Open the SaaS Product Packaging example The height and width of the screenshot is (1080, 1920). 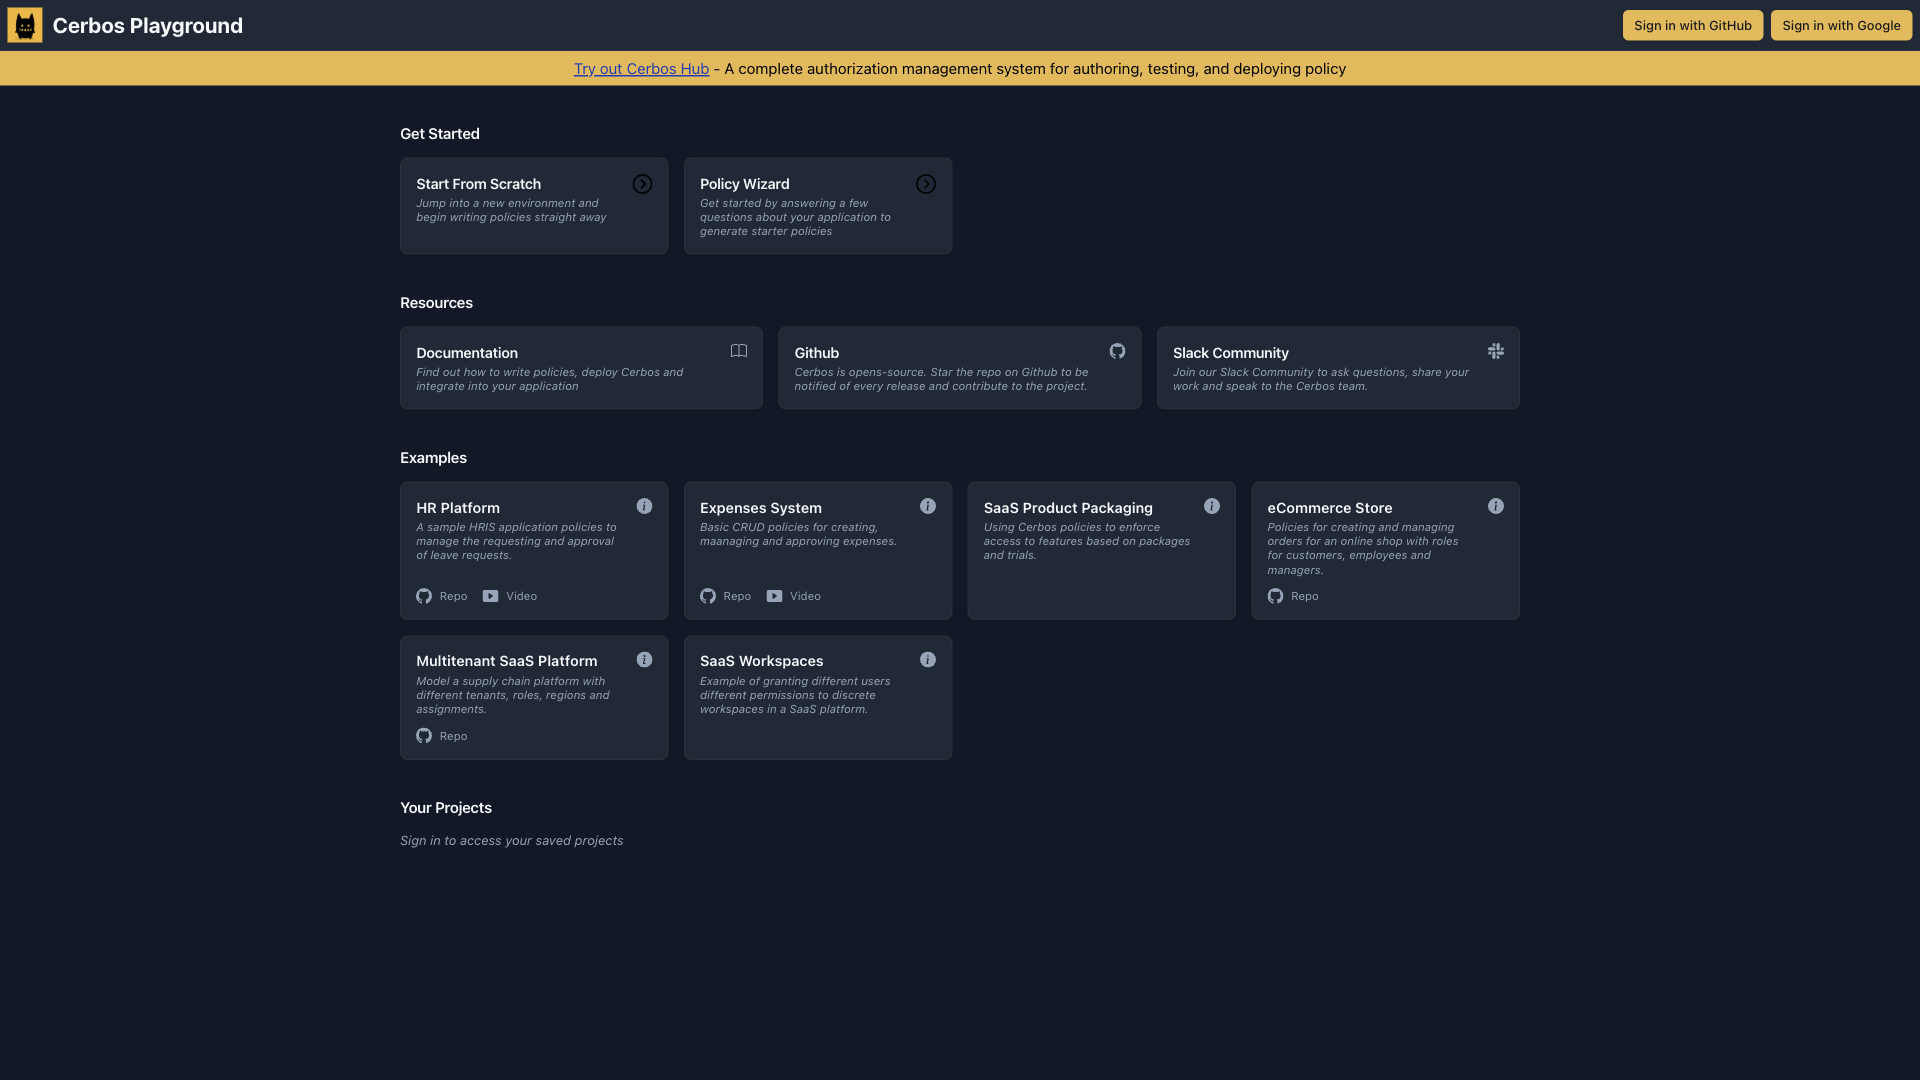click(1102, 551)
